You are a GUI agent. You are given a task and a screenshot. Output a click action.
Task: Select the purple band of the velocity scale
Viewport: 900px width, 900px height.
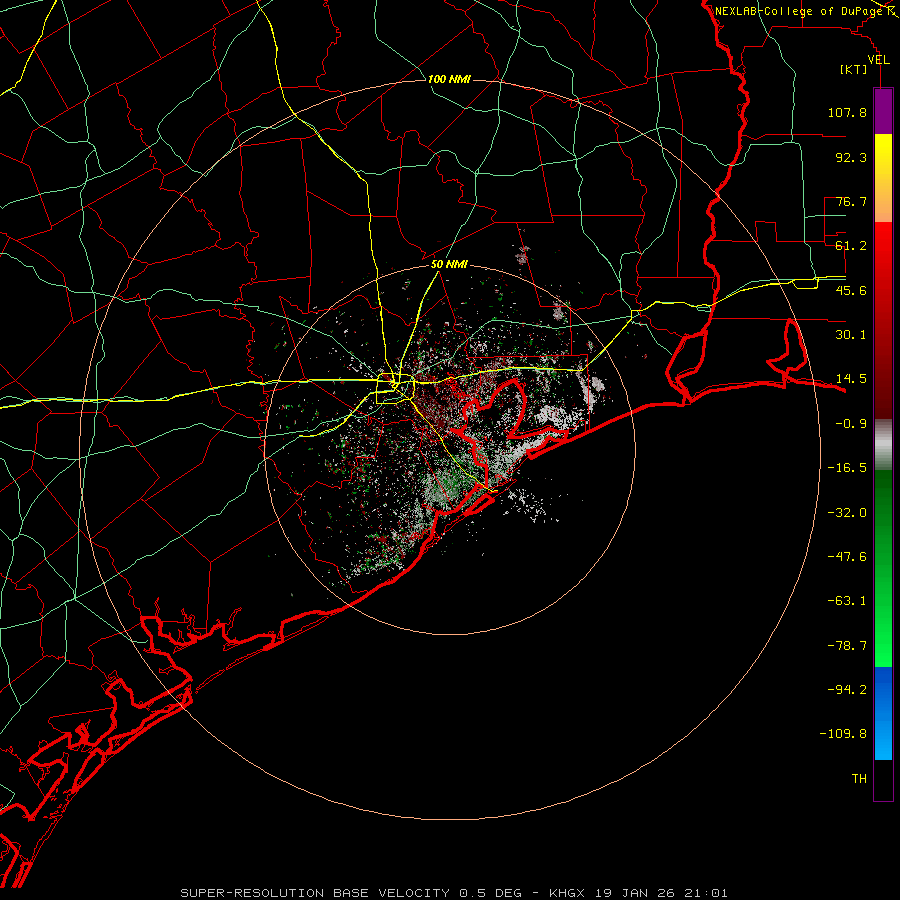pyautogui.click(x=883, y=111)
